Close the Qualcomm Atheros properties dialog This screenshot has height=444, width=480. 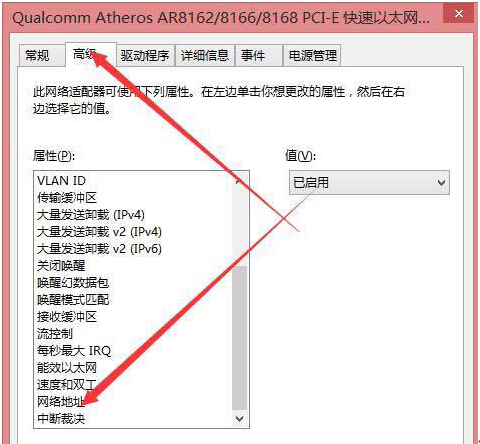[459, 14]
